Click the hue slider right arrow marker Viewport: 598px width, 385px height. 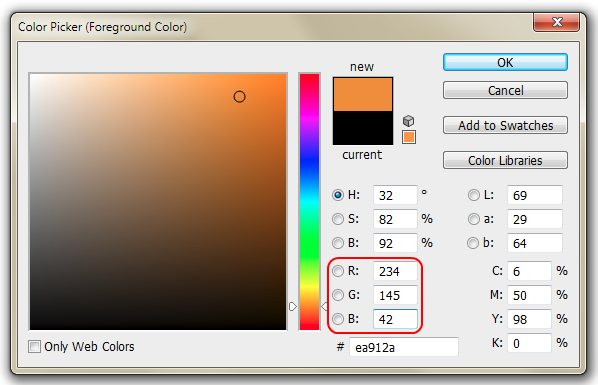pos(324,306)
